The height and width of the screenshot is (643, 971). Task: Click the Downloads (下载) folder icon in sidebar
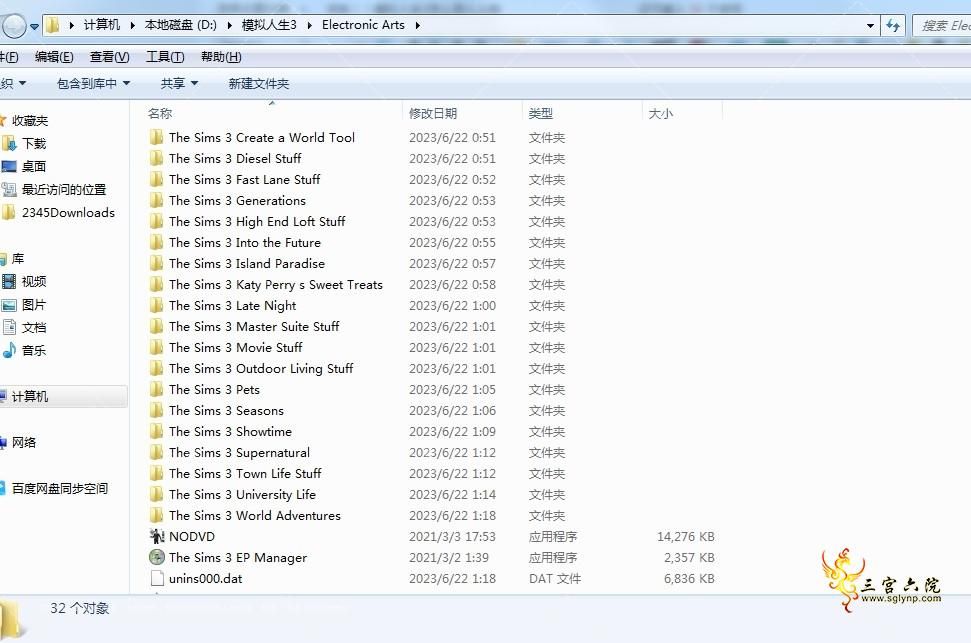9,143
